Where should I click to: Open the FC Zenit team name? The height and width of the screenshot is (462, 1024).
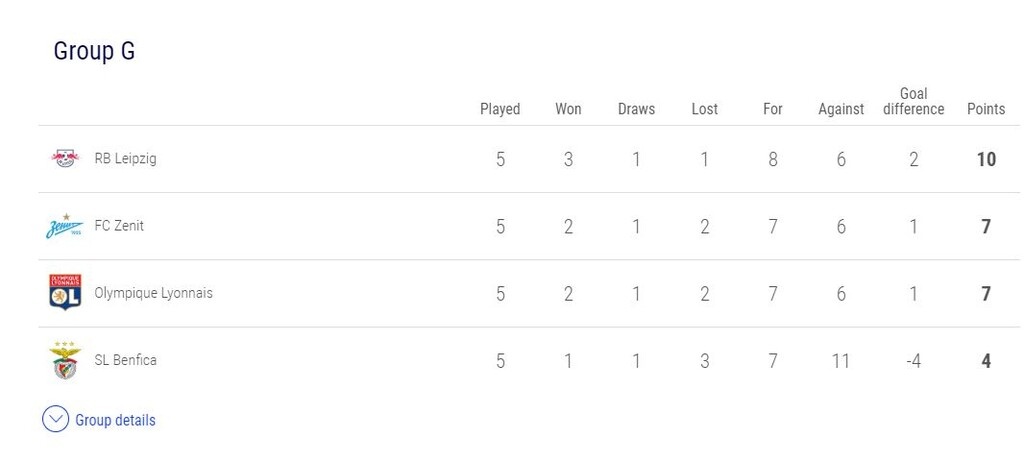pos(119,226)
